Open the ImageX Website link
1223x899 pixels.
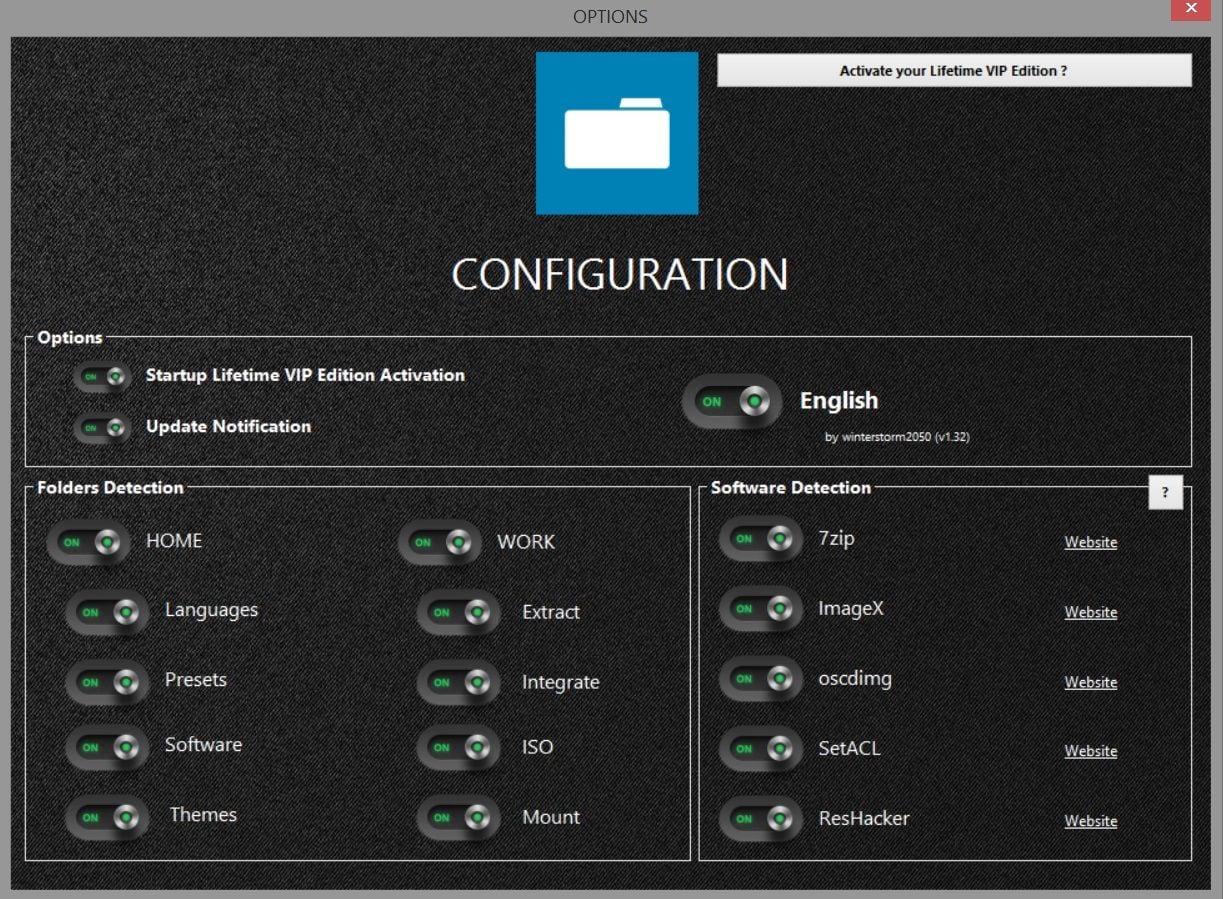(x=1091, y=612)
